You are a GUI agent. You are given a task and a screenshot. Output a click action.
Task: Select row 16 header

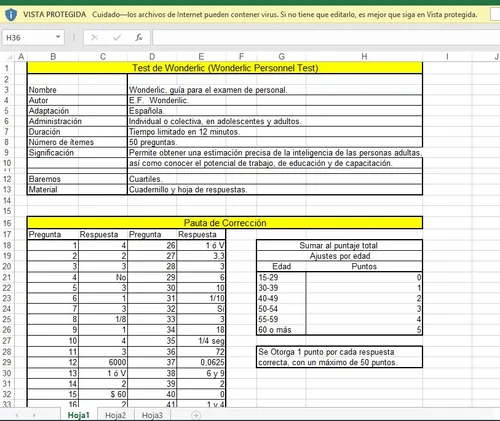[7, 223]
